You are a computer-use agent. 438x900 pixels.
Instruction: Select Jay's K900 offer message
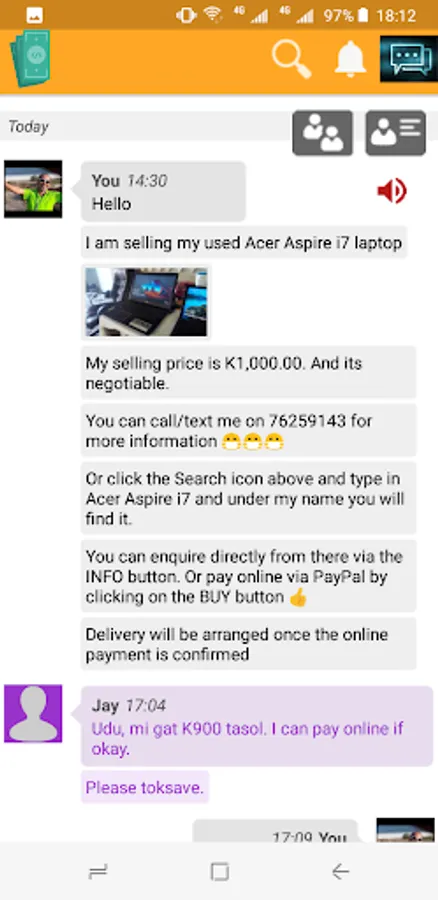point(257,726)
